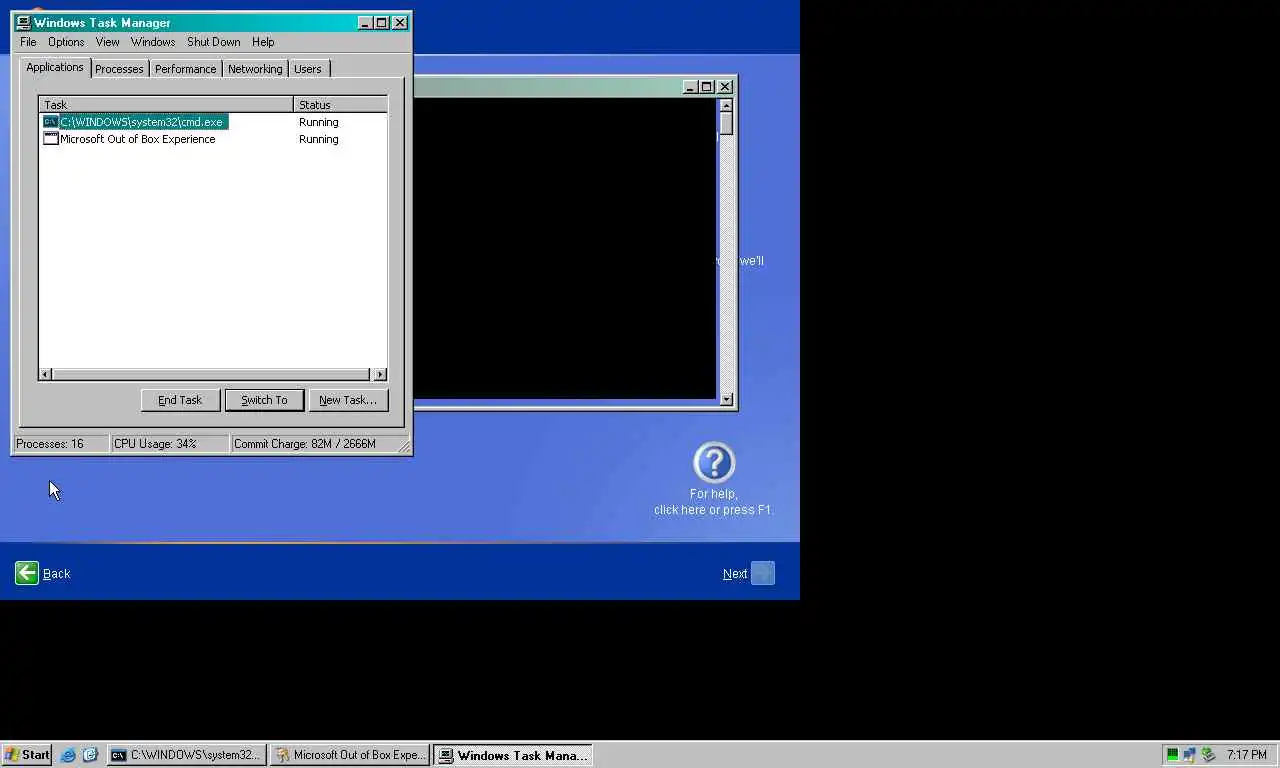This screenshot has width=1280, height=768.
Task: Click the command prompt scroll down arrow
Action: pos(726,400)
